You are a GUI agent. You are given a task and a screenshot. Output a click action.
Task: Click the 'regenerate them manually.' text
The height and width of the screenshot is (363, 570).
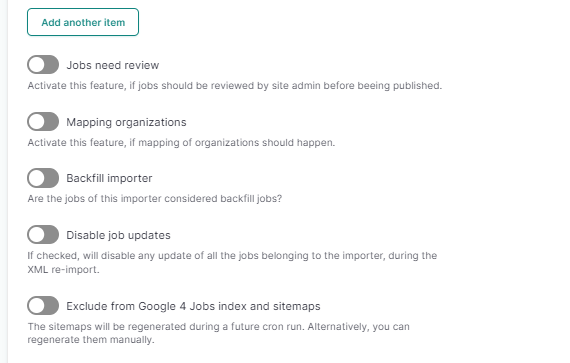(91, 340)
